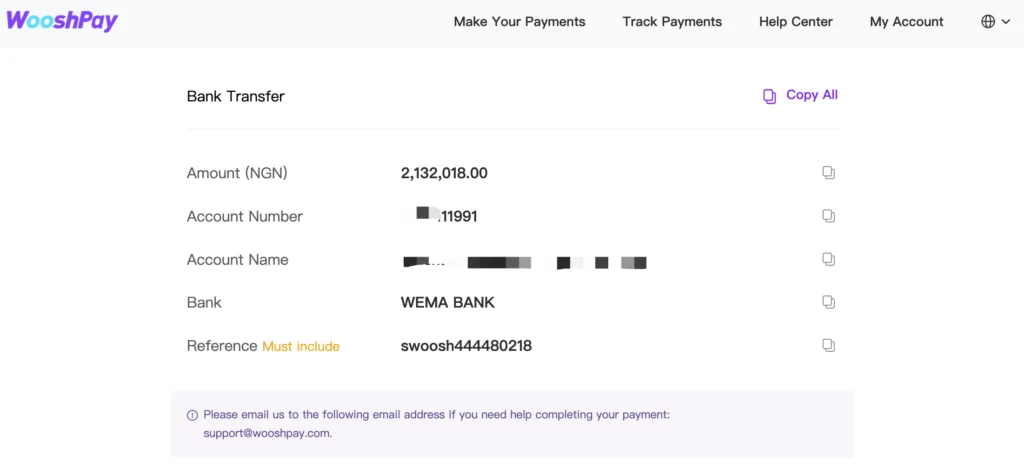Copy the Reference code value

(828, 345)
